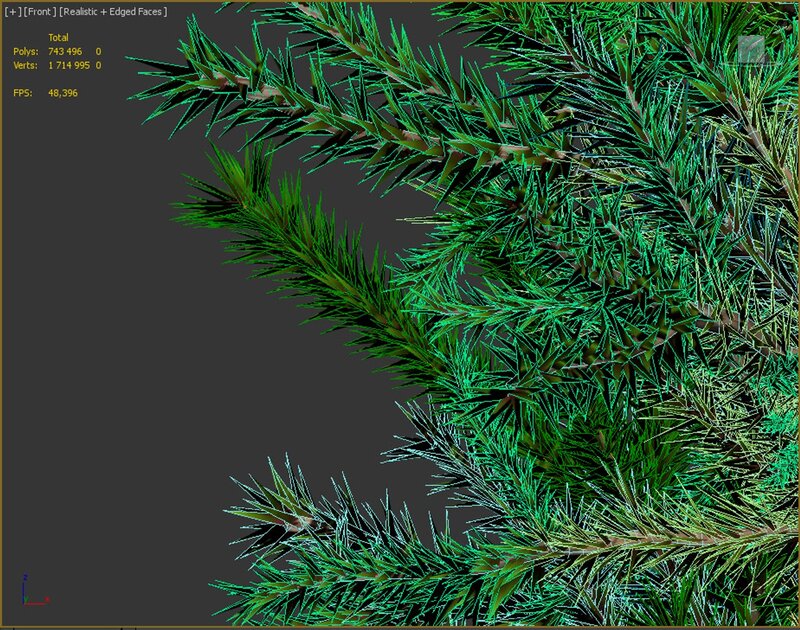Click the Total column header in statistics

[x=59, y=37]
